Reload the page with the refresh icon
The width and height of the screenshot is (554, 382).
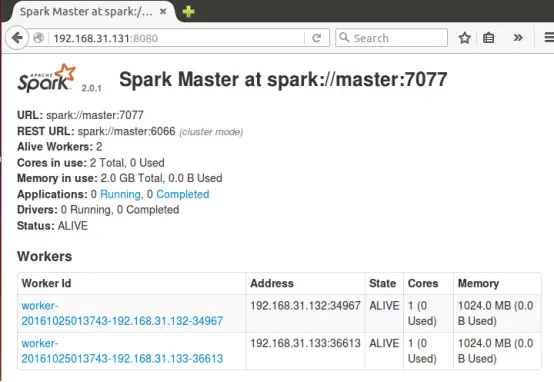click(x=317, y=38)
